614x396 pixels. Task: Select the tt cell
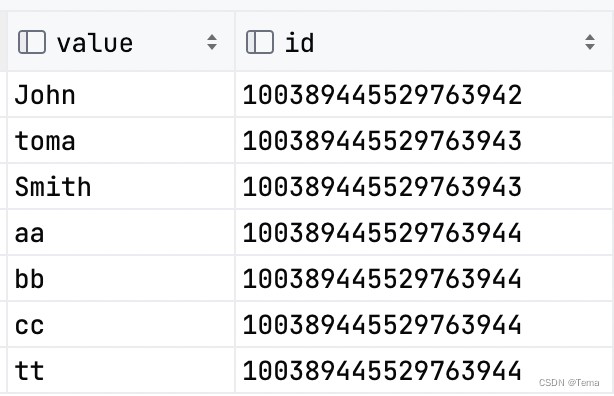click(121, 370)
